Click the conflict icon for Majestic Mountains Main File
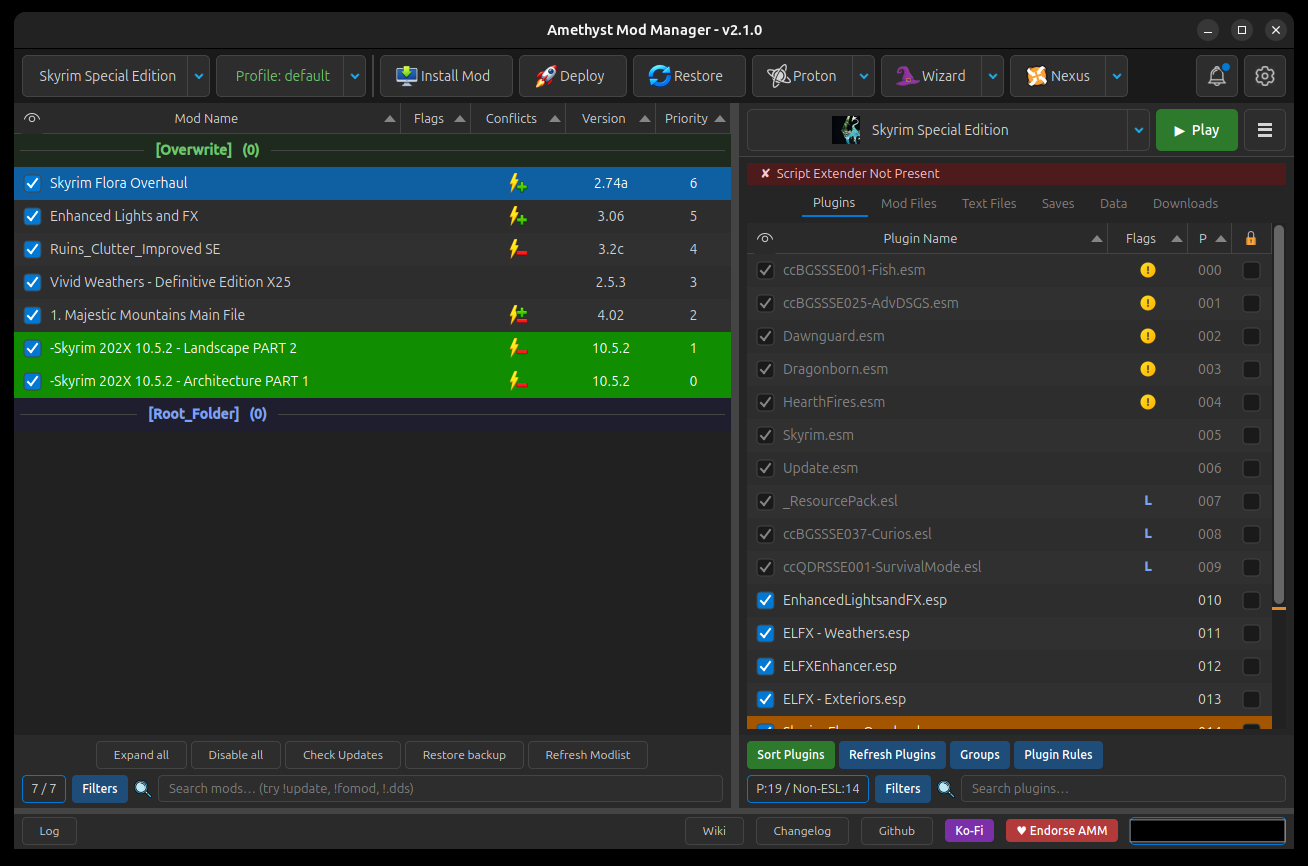This screenshot has height=866, width=1308. pyautogui.click(x=517, y=315)
